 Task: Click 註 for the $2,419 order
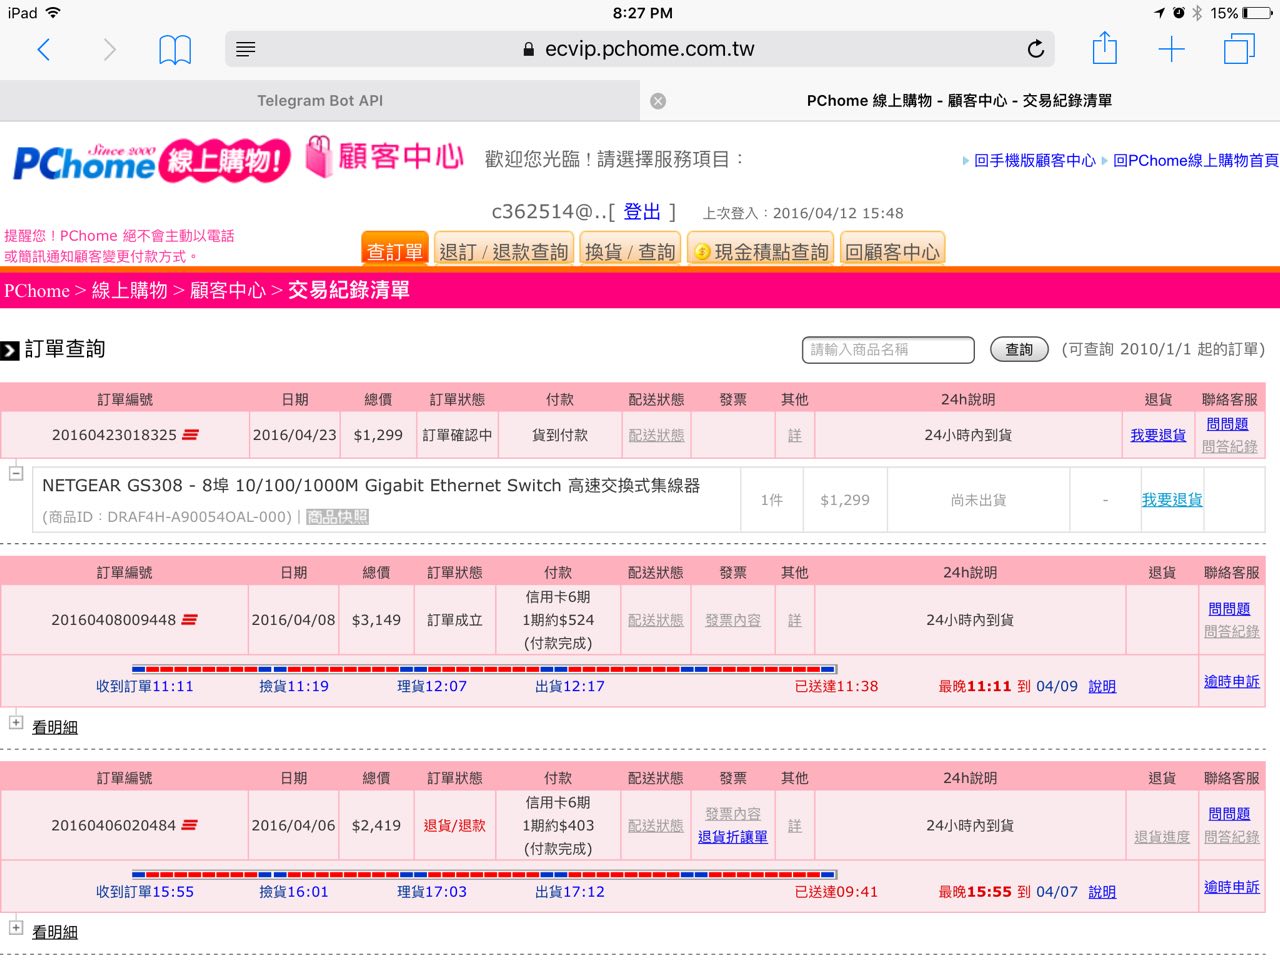pyautogui.click(x=795, y=826)
